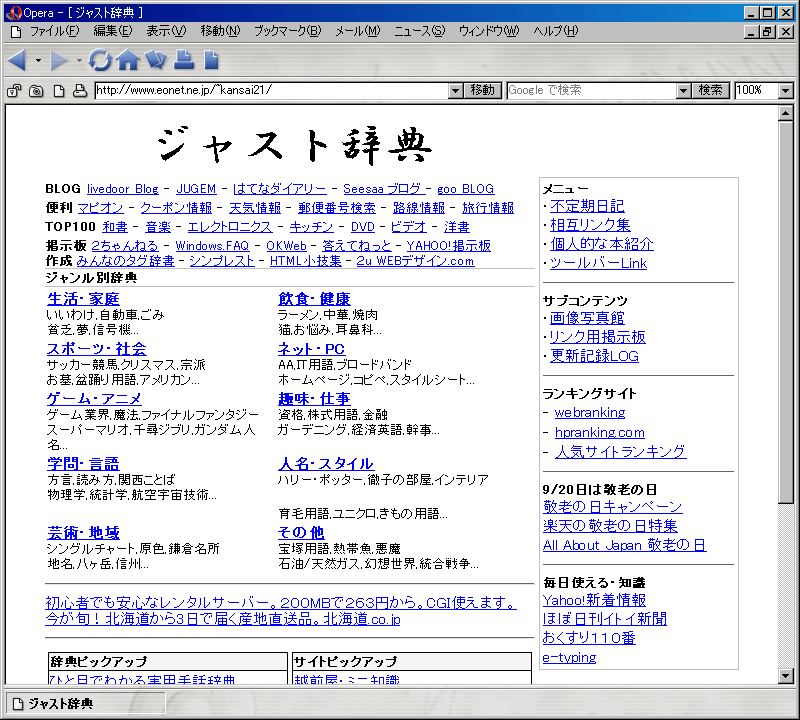The image size is (800, 720).
Task: Open the 敬老の日キャンペーン link
Action: point(613,507)
